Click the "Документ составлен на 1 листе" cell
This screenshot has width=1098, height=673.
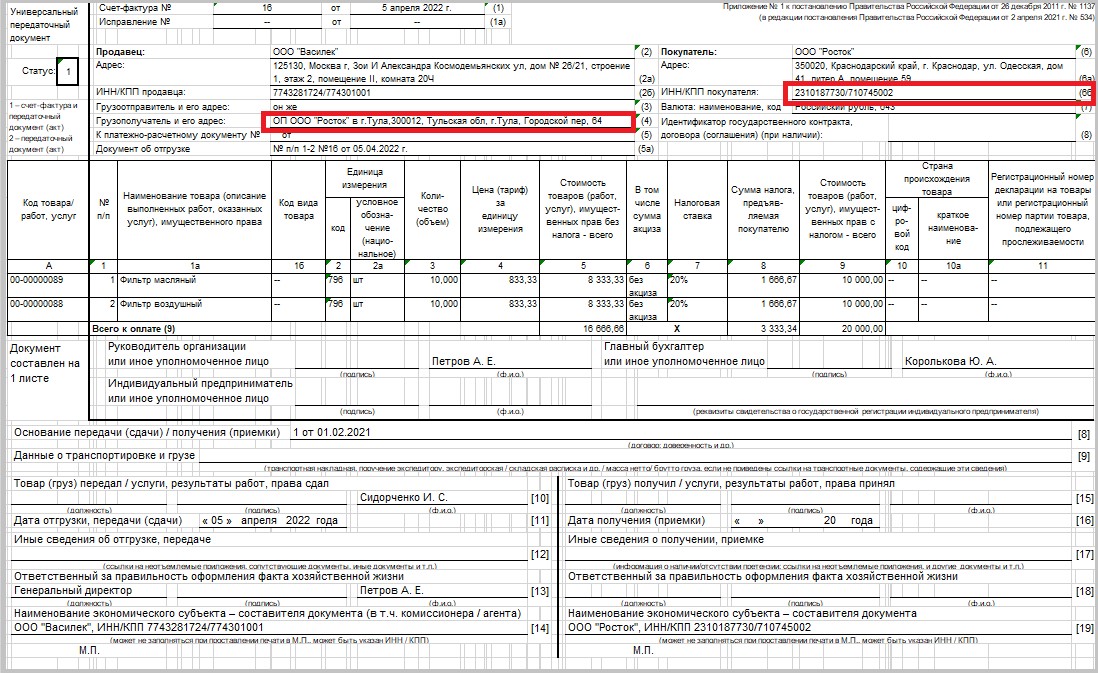[x=45, y=363]
